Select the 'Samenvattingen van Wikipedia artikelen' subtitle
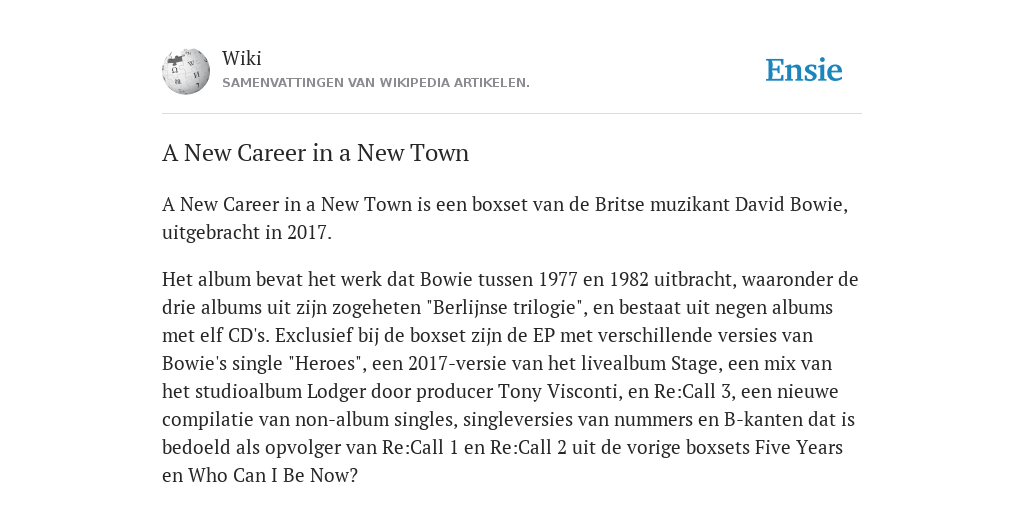Image resolution: width=1024 pixels, height=512 pixels. coord(376,83)
